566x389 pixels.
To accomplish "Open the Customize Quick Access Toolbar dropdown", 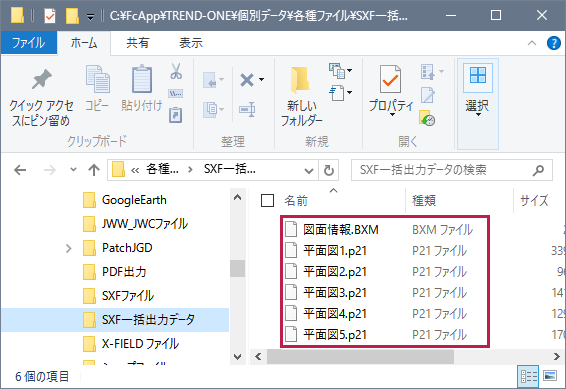I will [x=90, y=17].
